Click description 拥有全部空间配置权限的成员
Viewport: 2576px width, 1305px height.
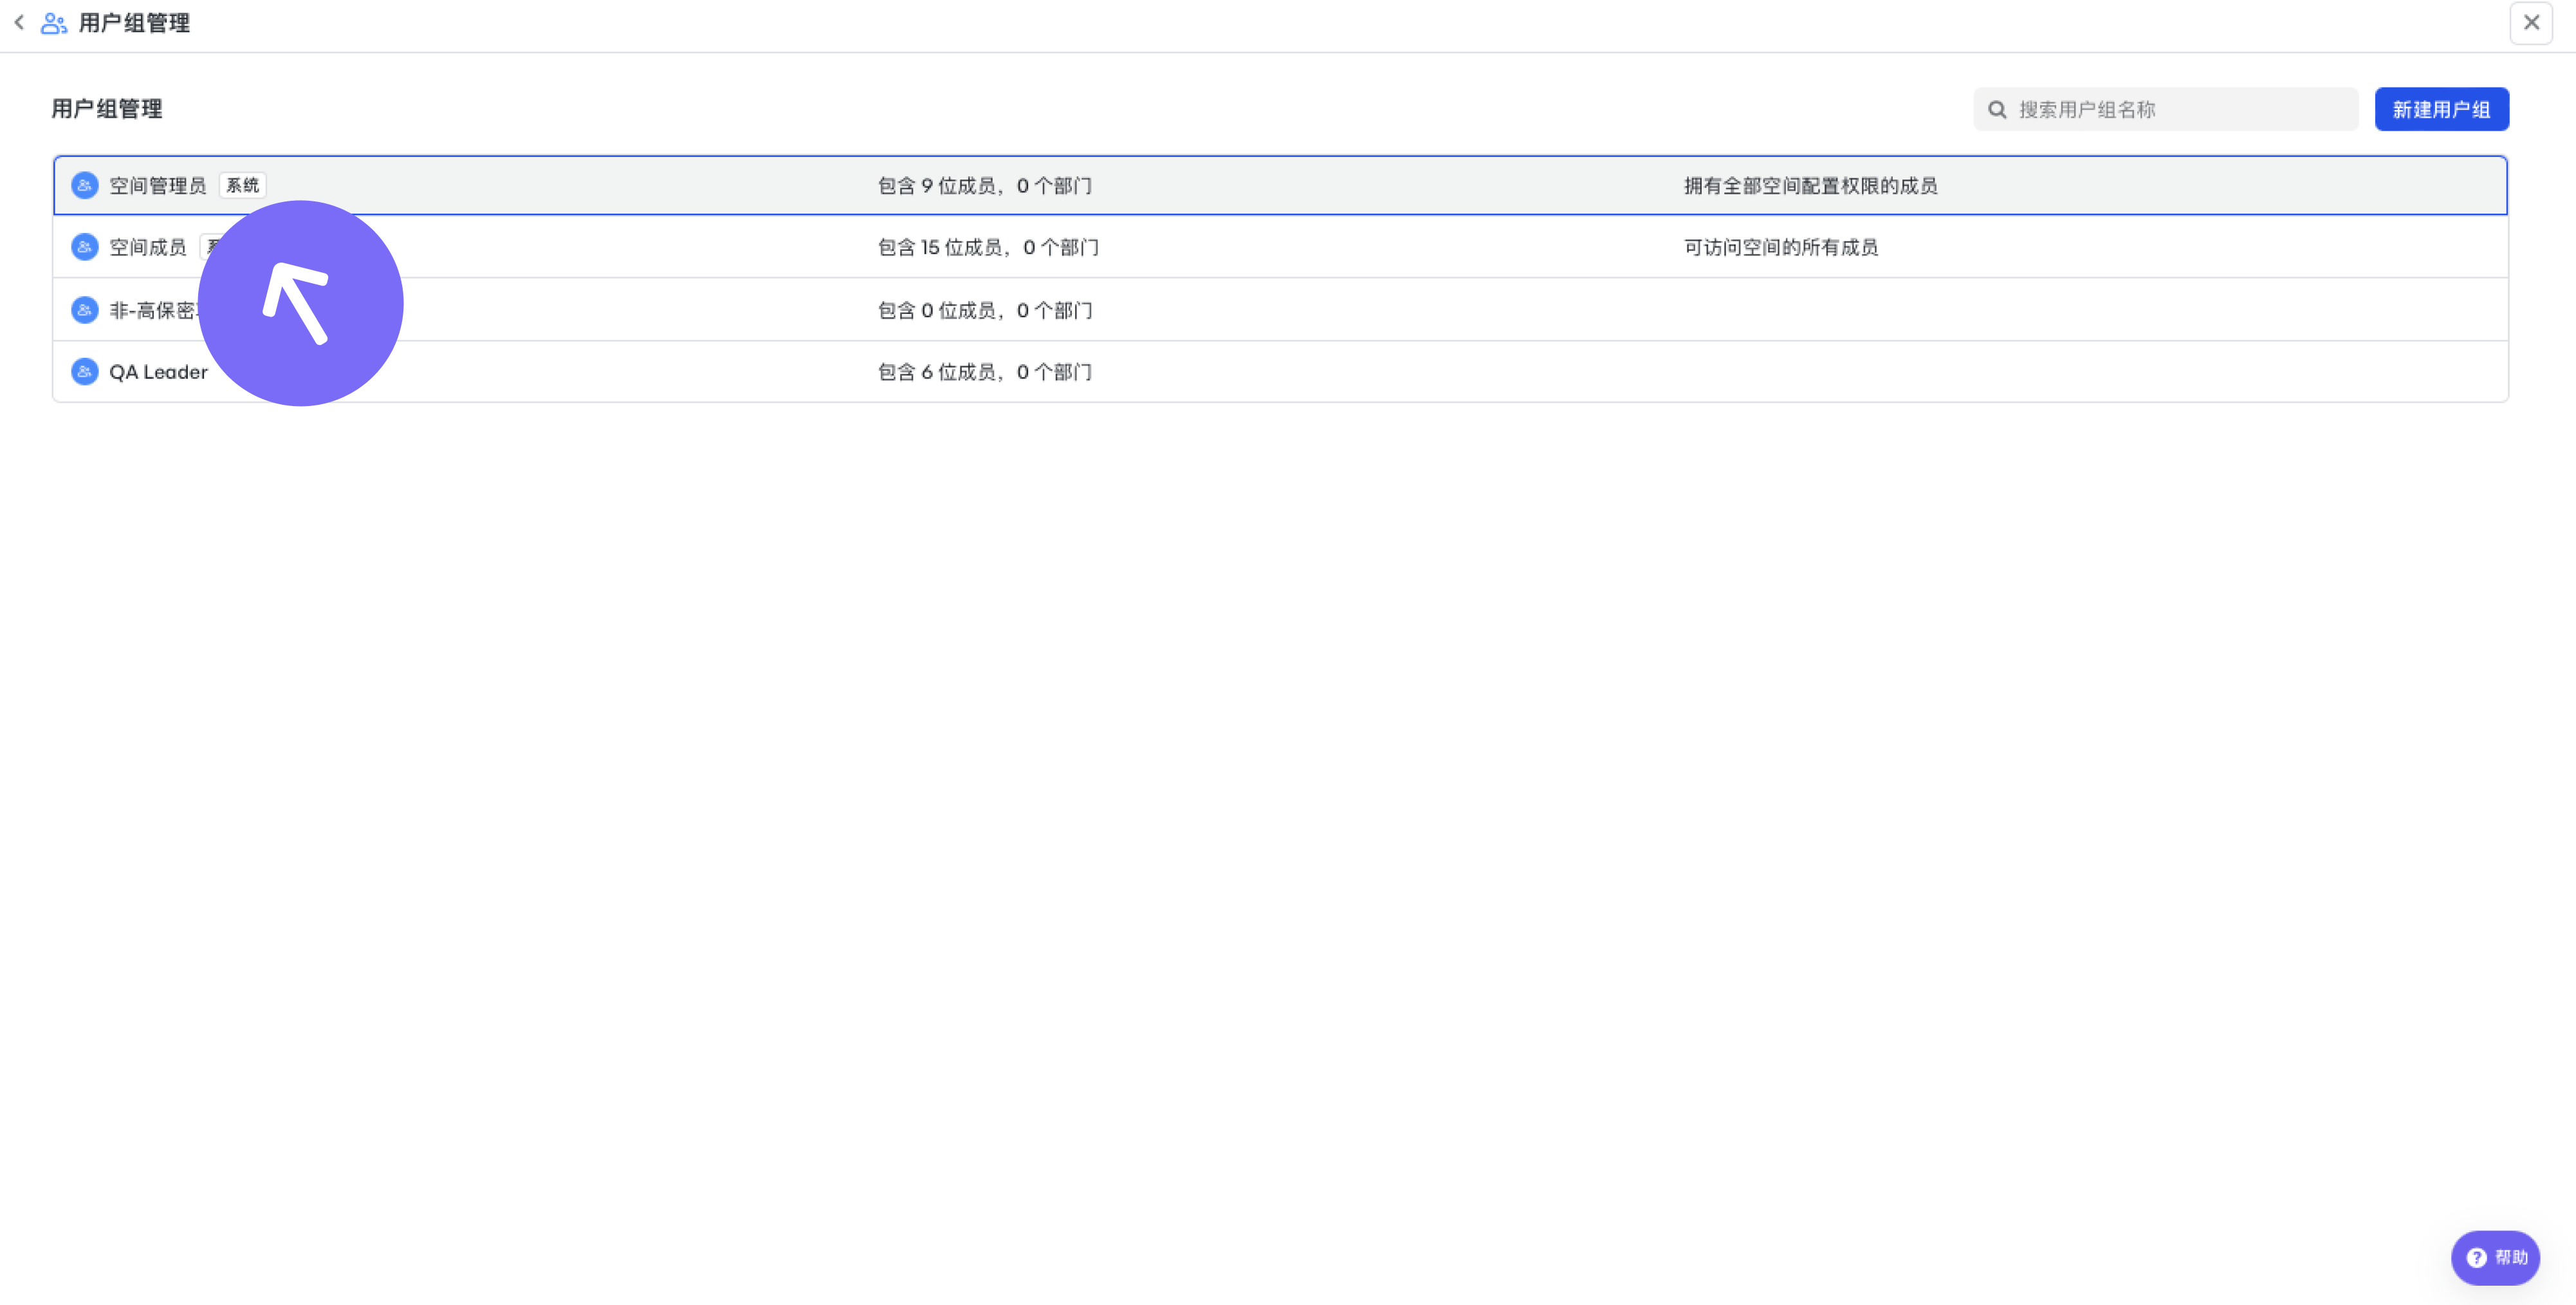point(1811,186)
